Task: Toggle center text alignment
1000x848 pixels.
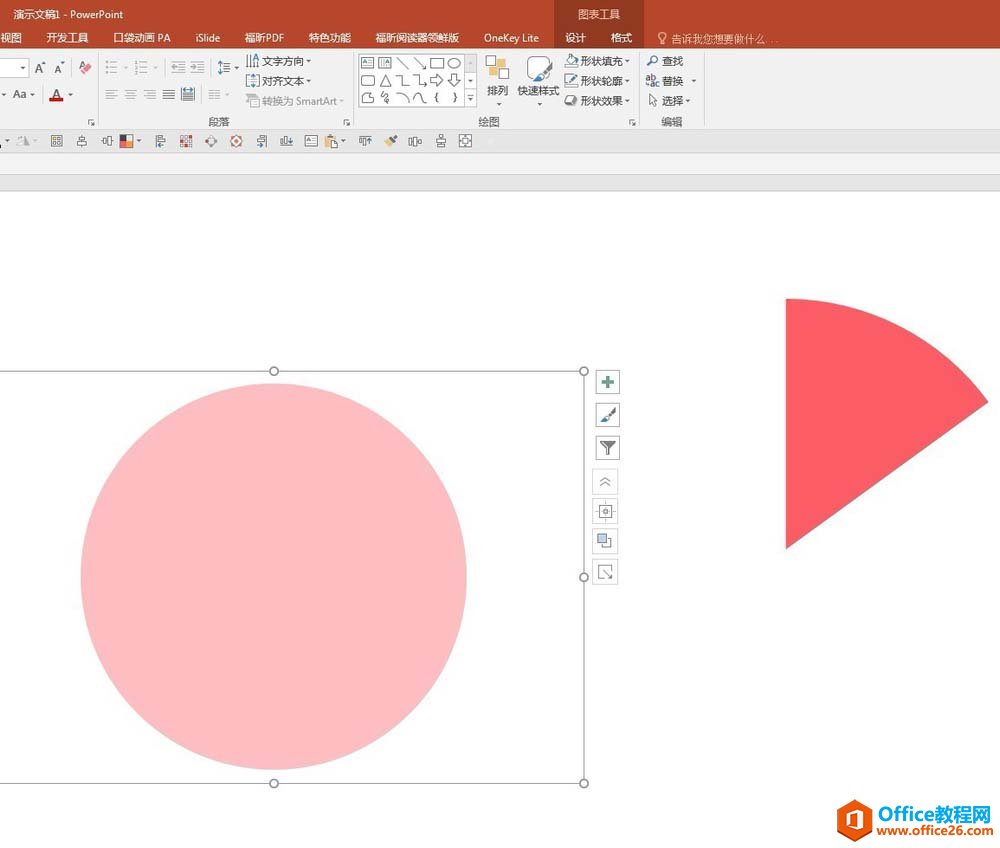Action: [x=130, y=95]
